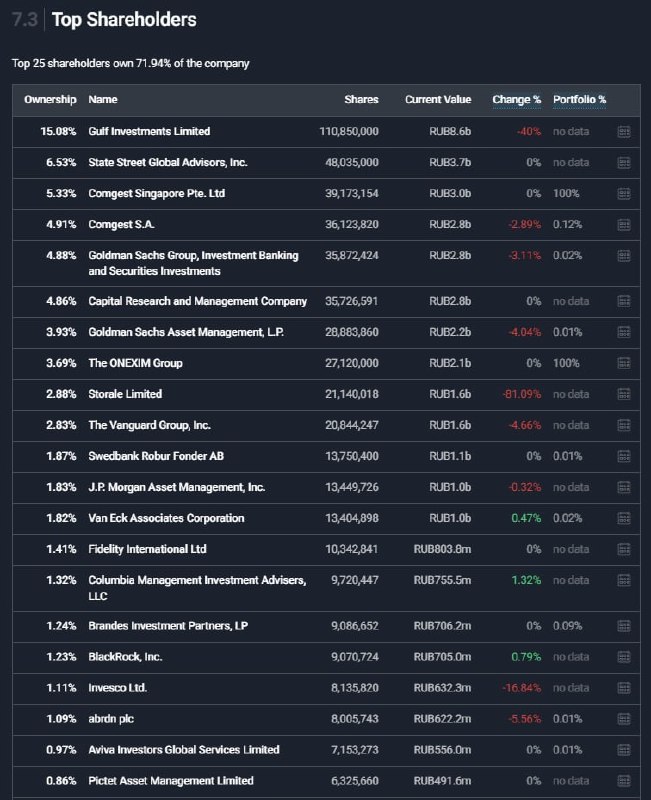Click Brandes Investment Partners, LP name
The image size is (651, 800).
pyautogui.click(x=168, y=626)
